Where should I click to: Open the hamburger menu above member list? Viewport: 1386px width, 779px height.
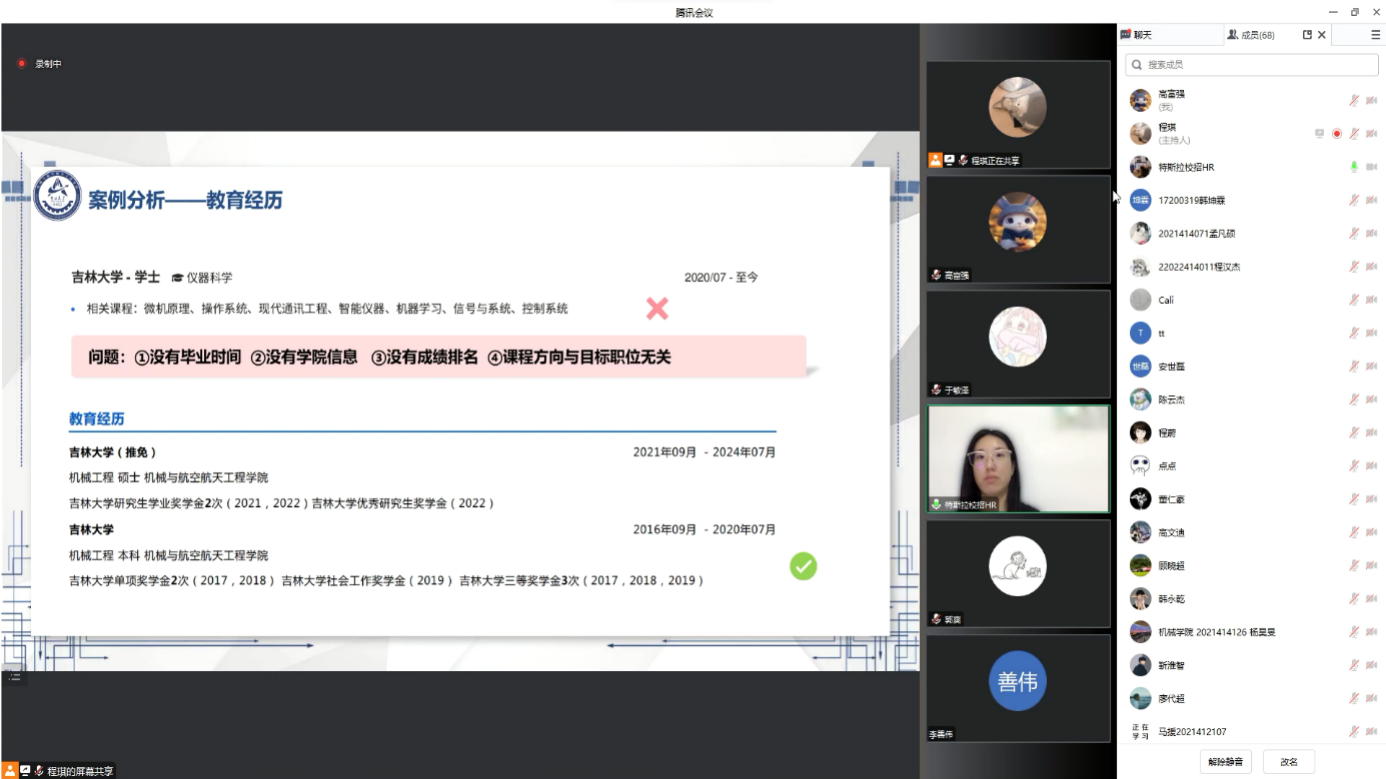pyautogui.click(x=1375, y=35)
